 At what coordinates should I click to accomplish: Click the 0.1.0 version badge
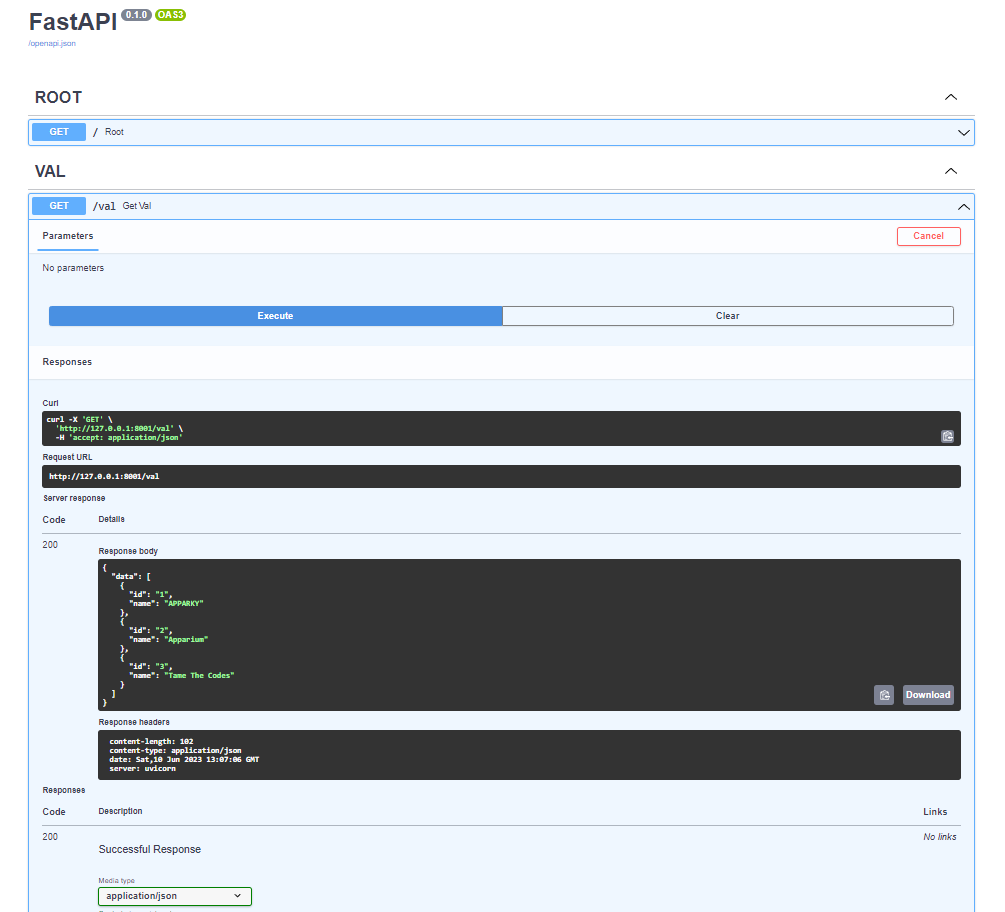pyautogui.click(x=136, y=15)
